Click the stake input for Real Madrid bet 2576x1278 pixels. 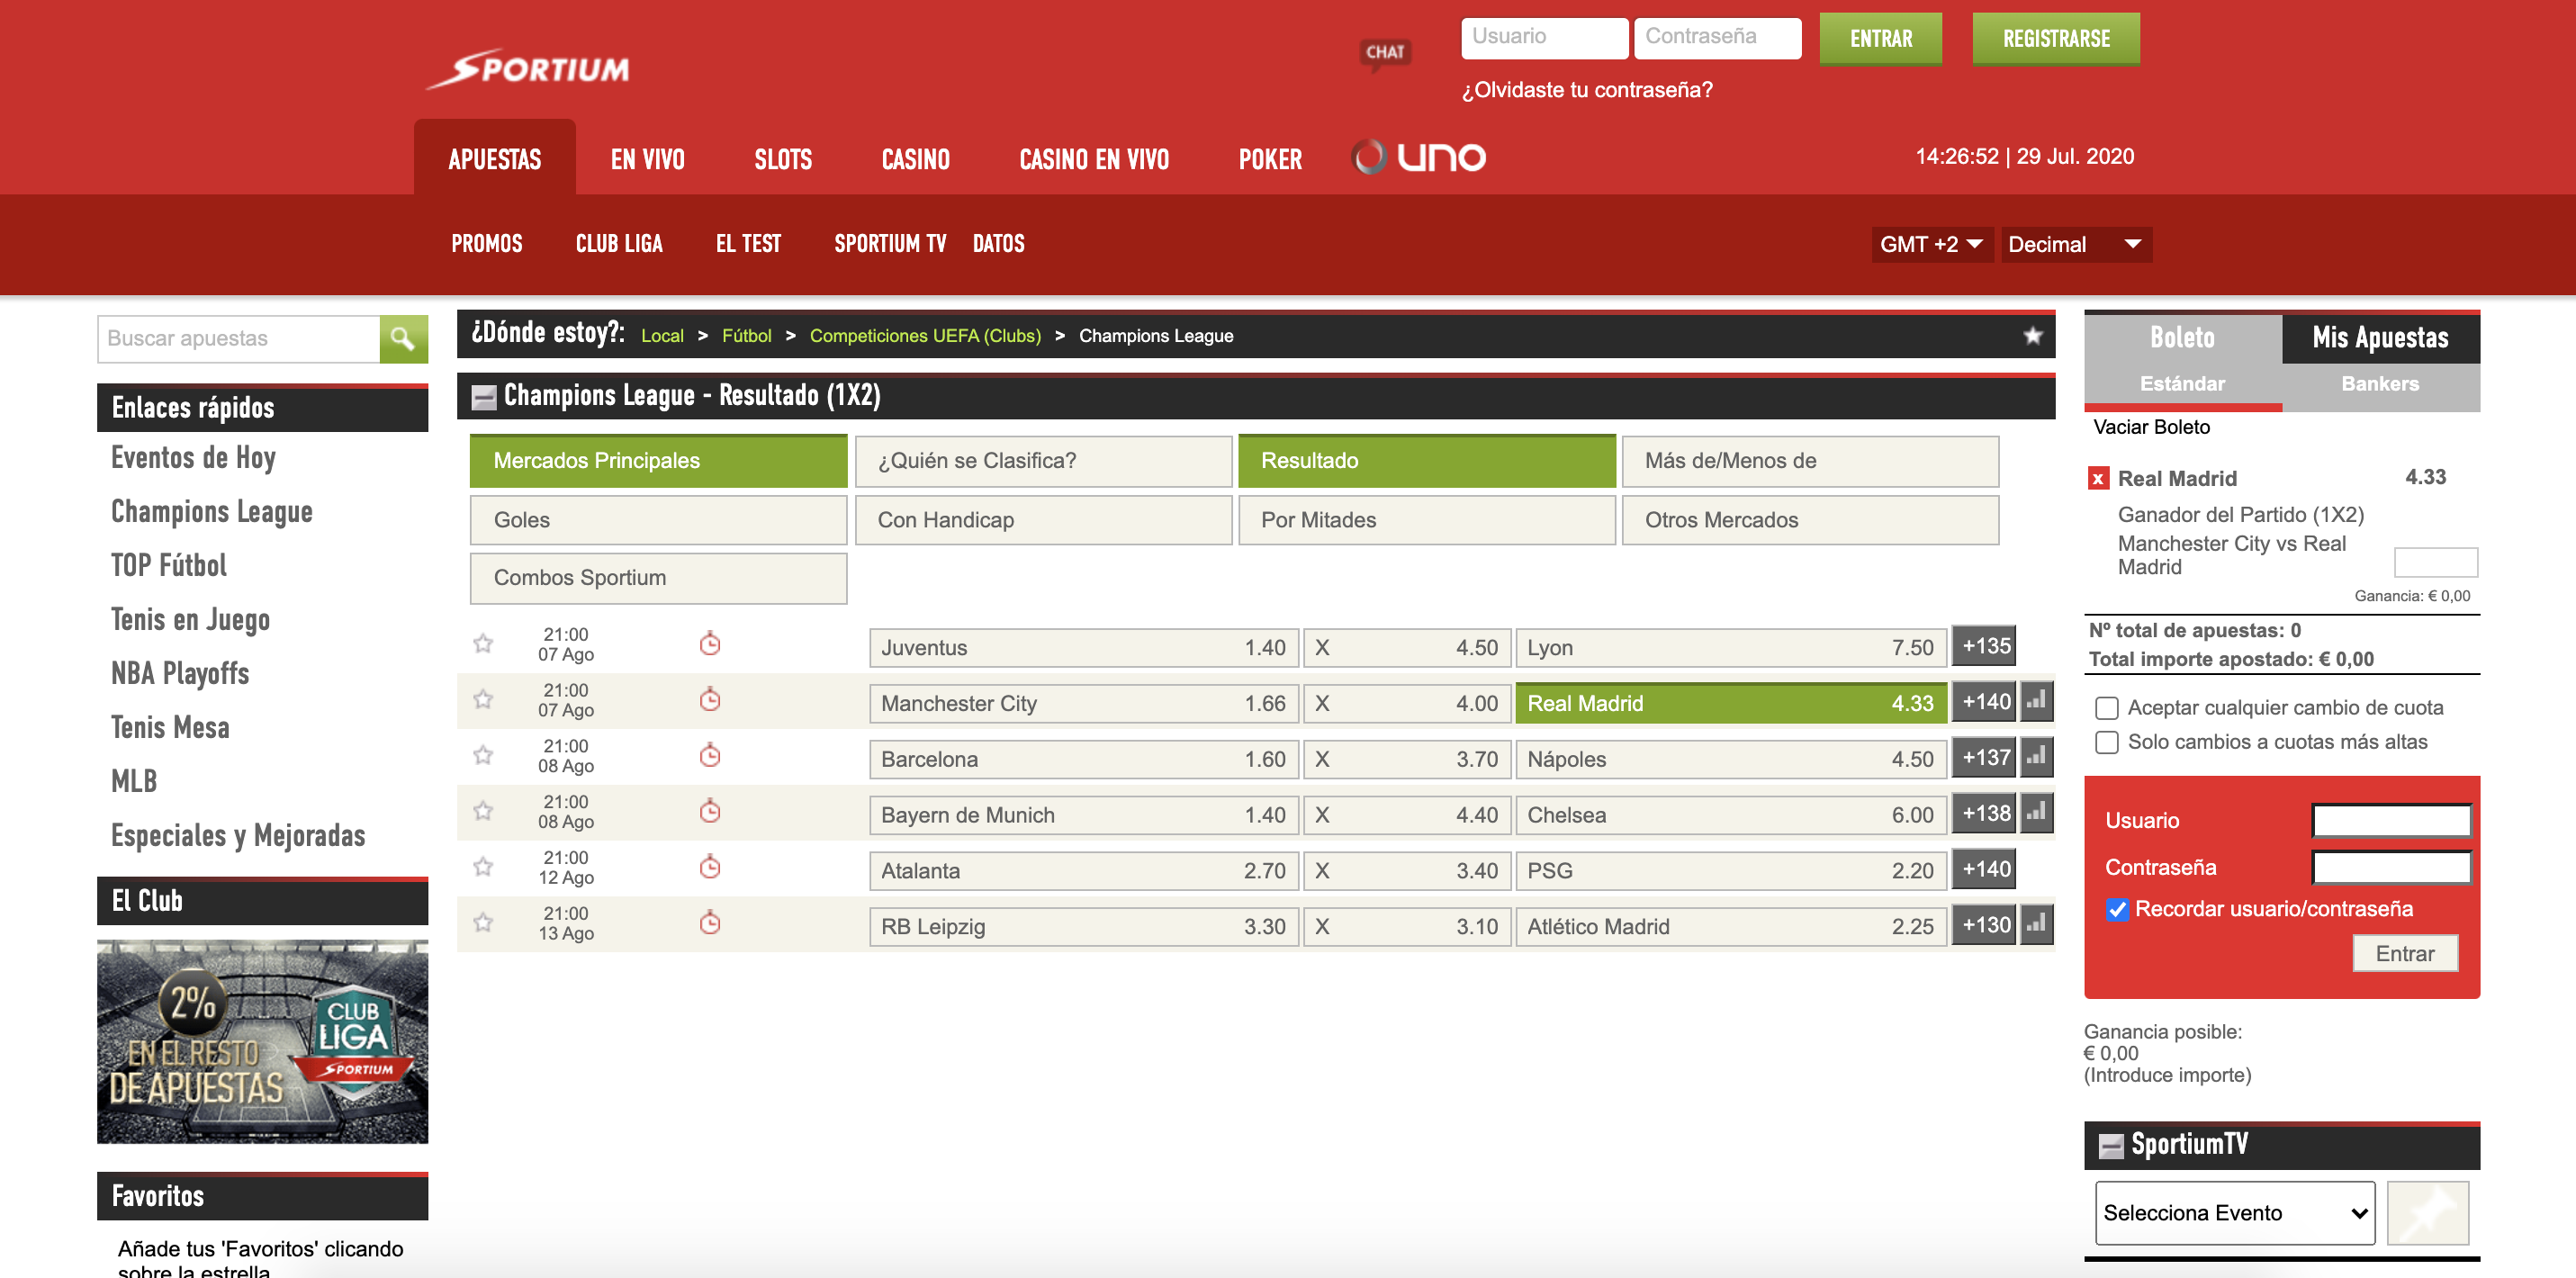pos(2435,562)
